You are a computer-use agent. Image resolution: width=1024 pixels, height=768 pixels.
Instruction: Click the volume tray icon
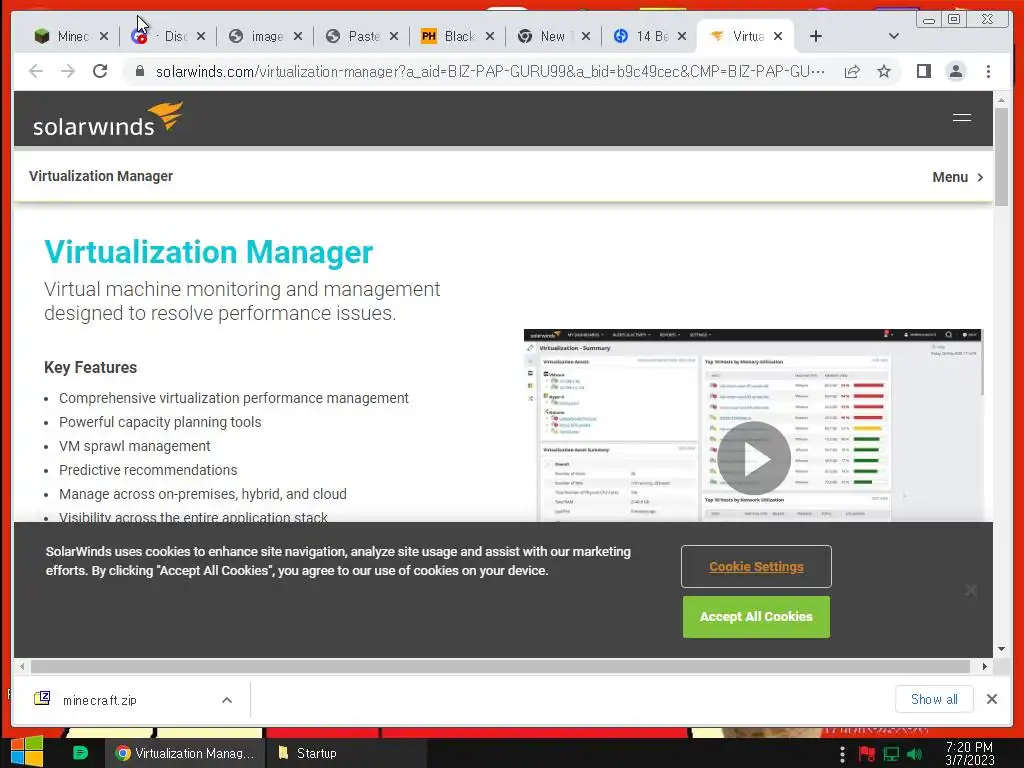point(914,754)
